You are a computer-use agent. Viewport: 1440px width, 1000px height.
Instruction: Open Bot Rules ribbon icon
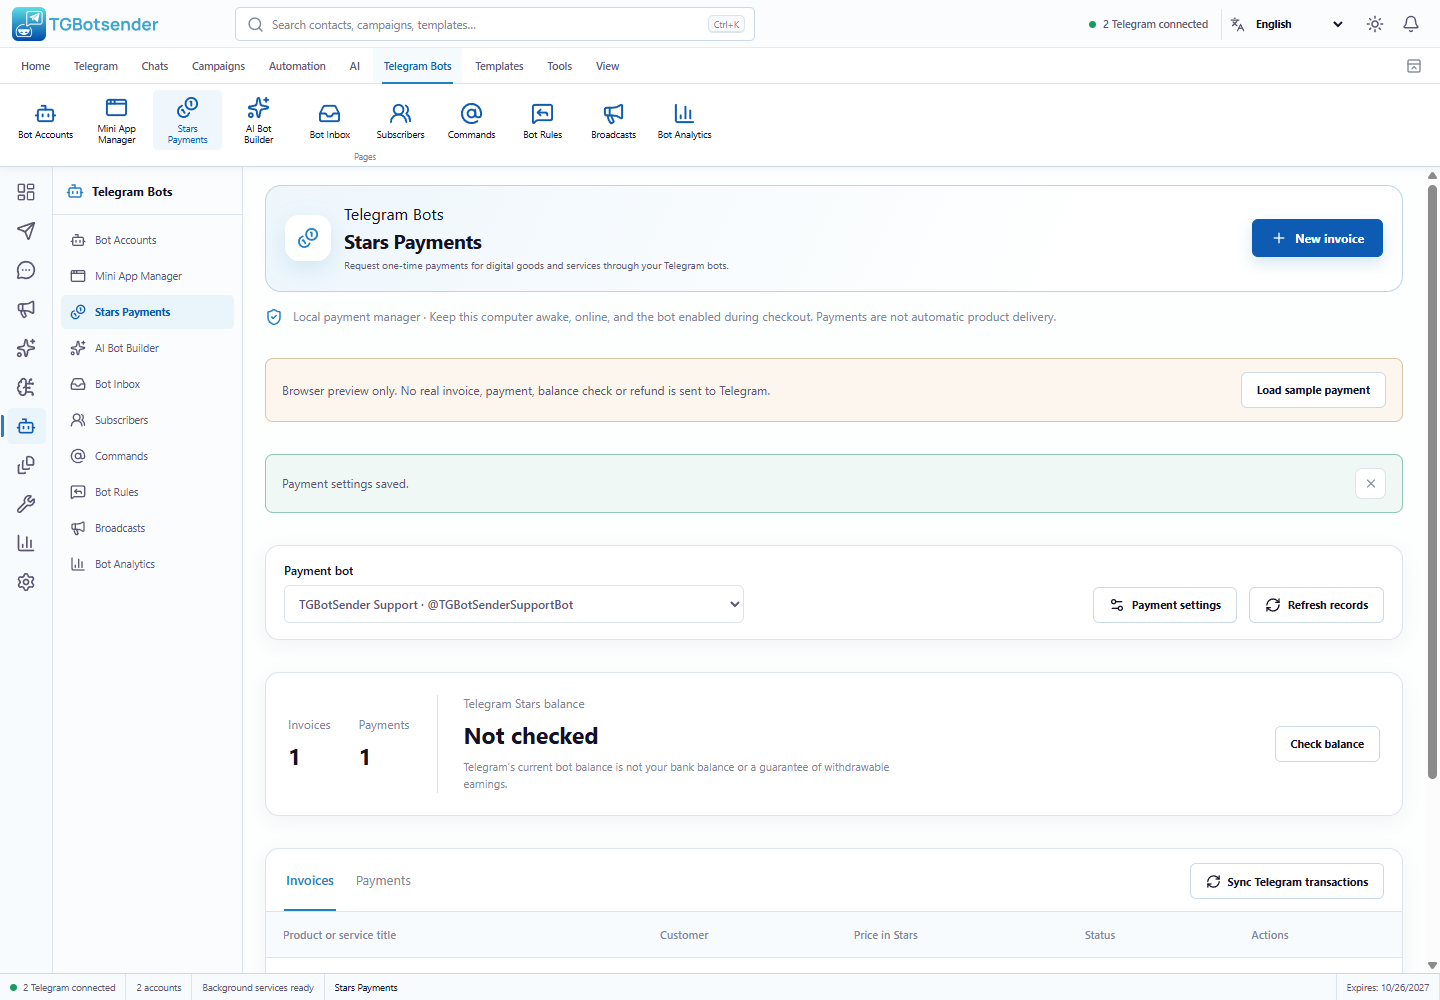point(543,120)
